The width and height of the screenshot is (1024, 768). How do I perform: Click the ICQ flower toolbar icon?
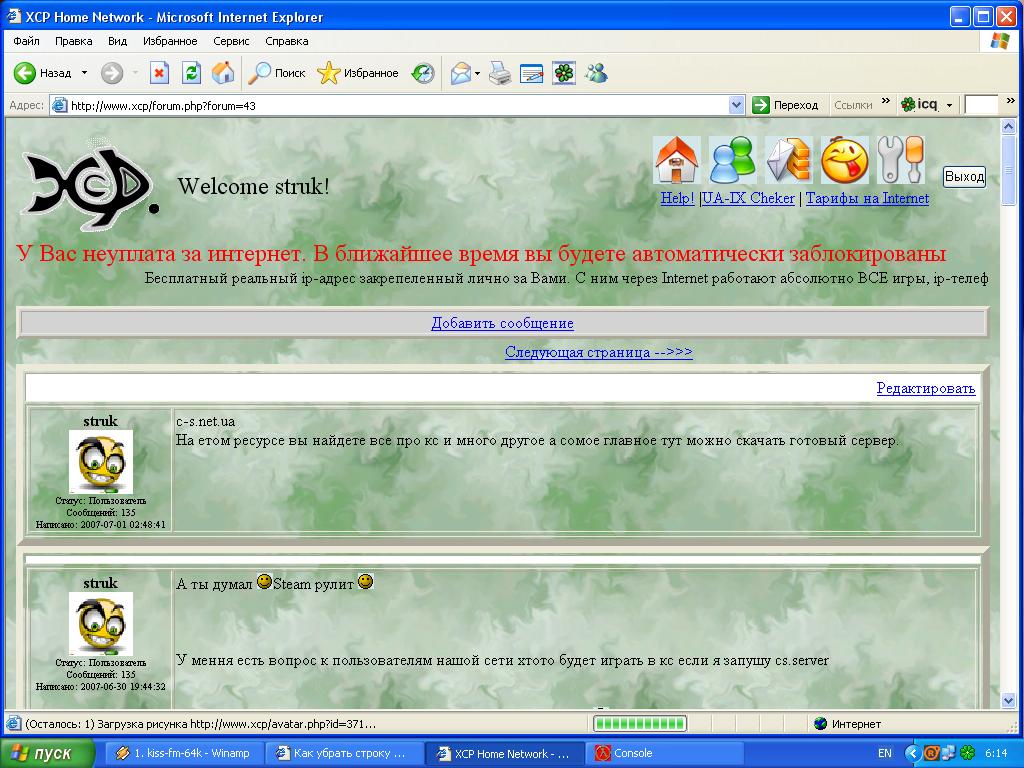[x=564, y=73]
